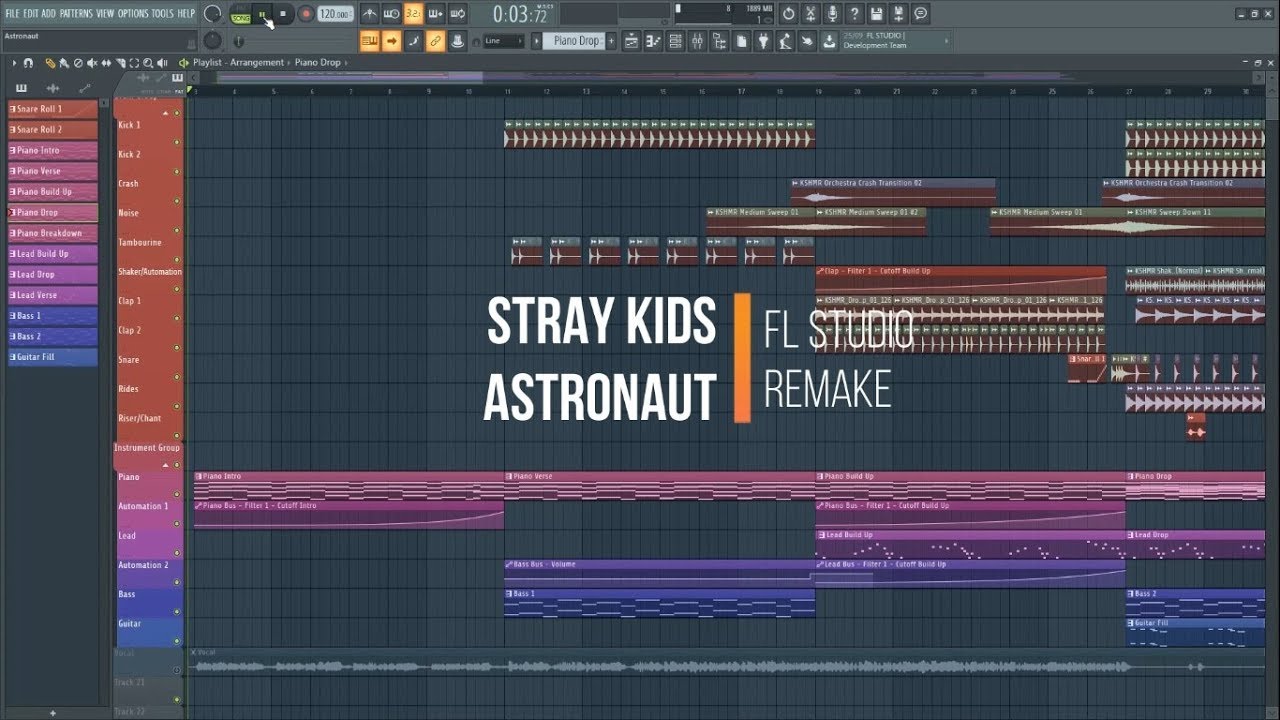Select the delete tool in playlist toolbar
1280x720 pixels.
tap(78, 62)
